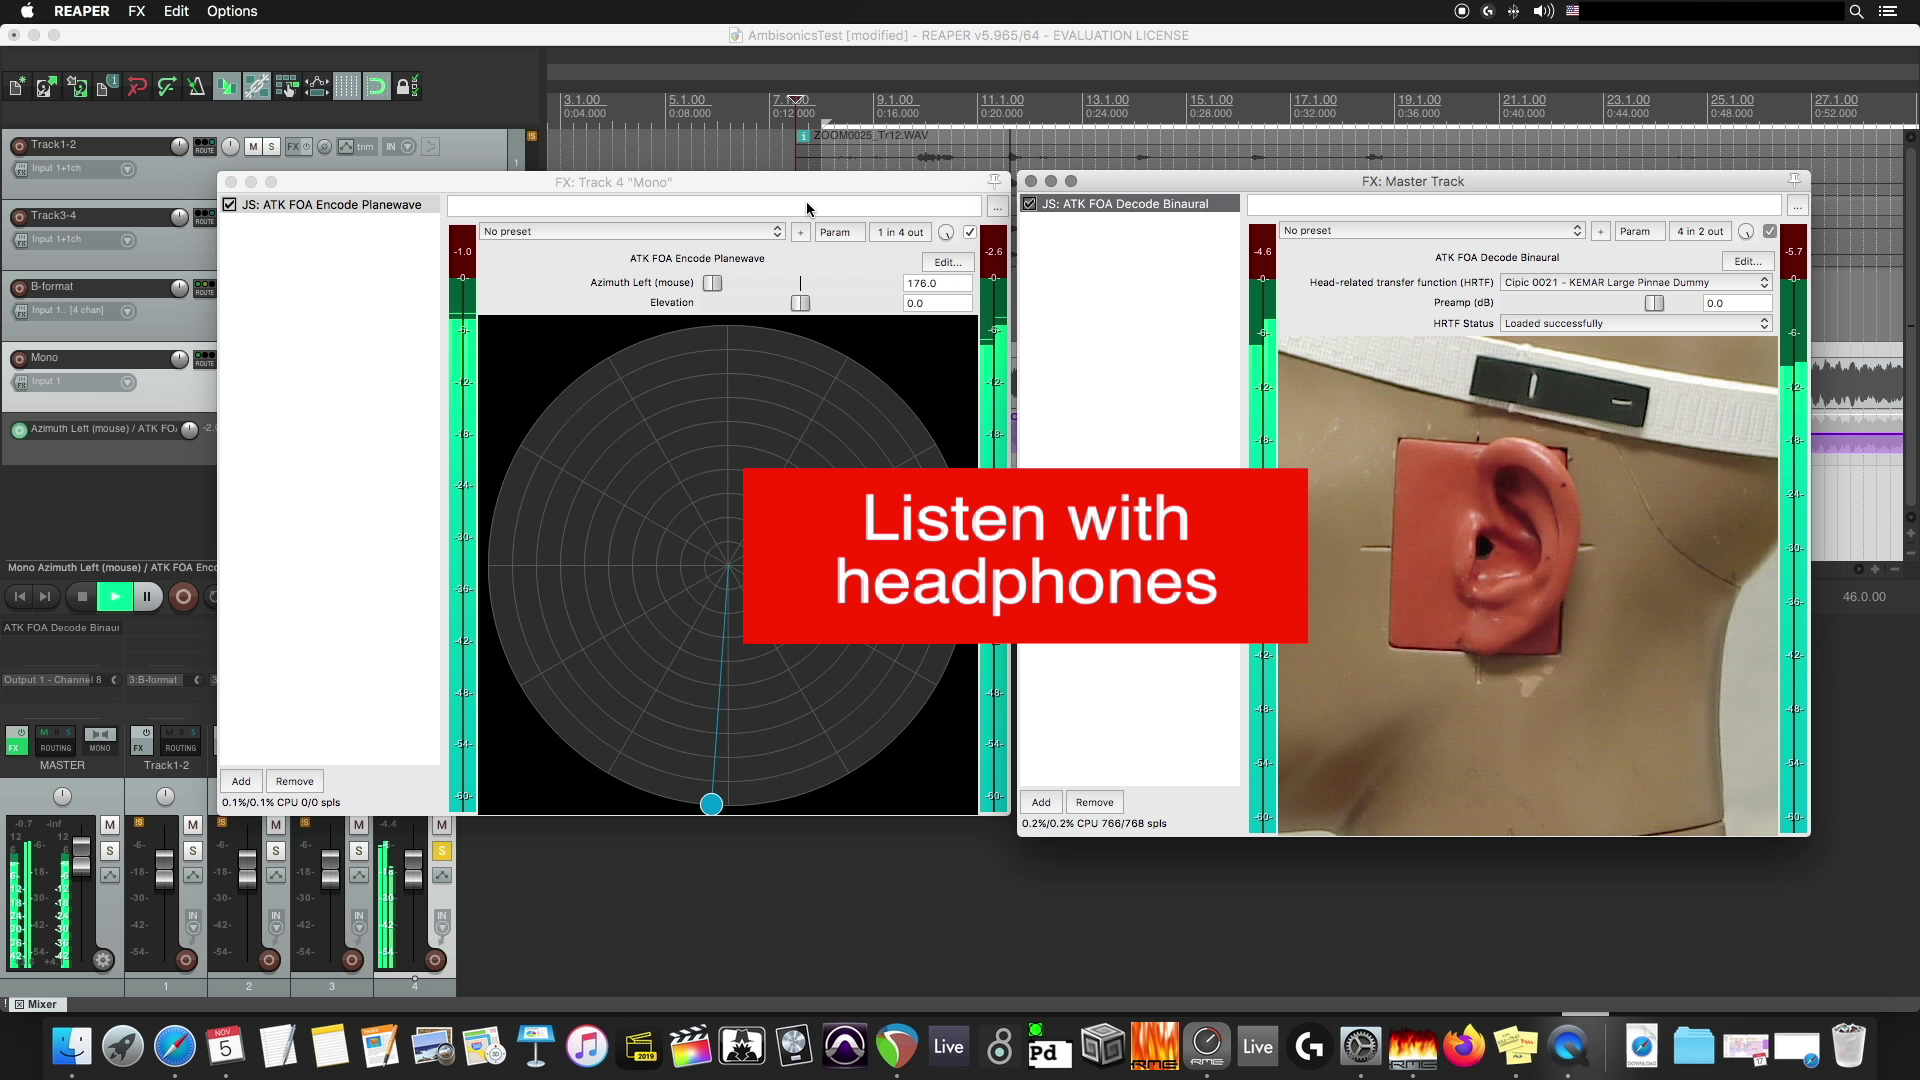The image size is (1920, 1080).
Task: Toggle move envelope points with items icon
Action: [x=317, y=87]
